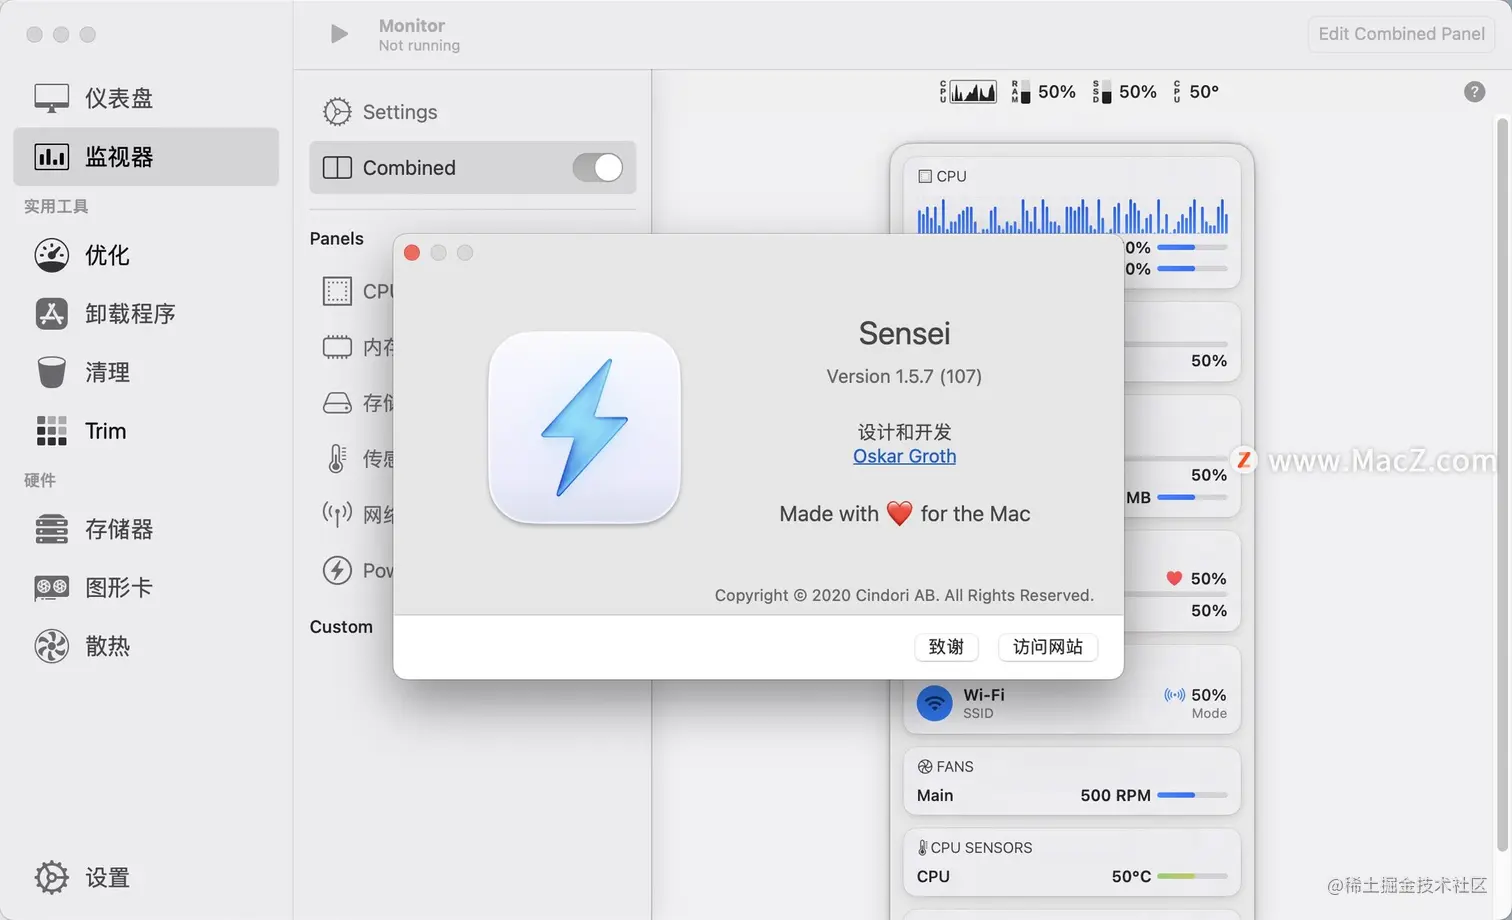Viewport: 1512px width, 920px height.
Task: Select the Combined row
Action: tap(473, 168)
